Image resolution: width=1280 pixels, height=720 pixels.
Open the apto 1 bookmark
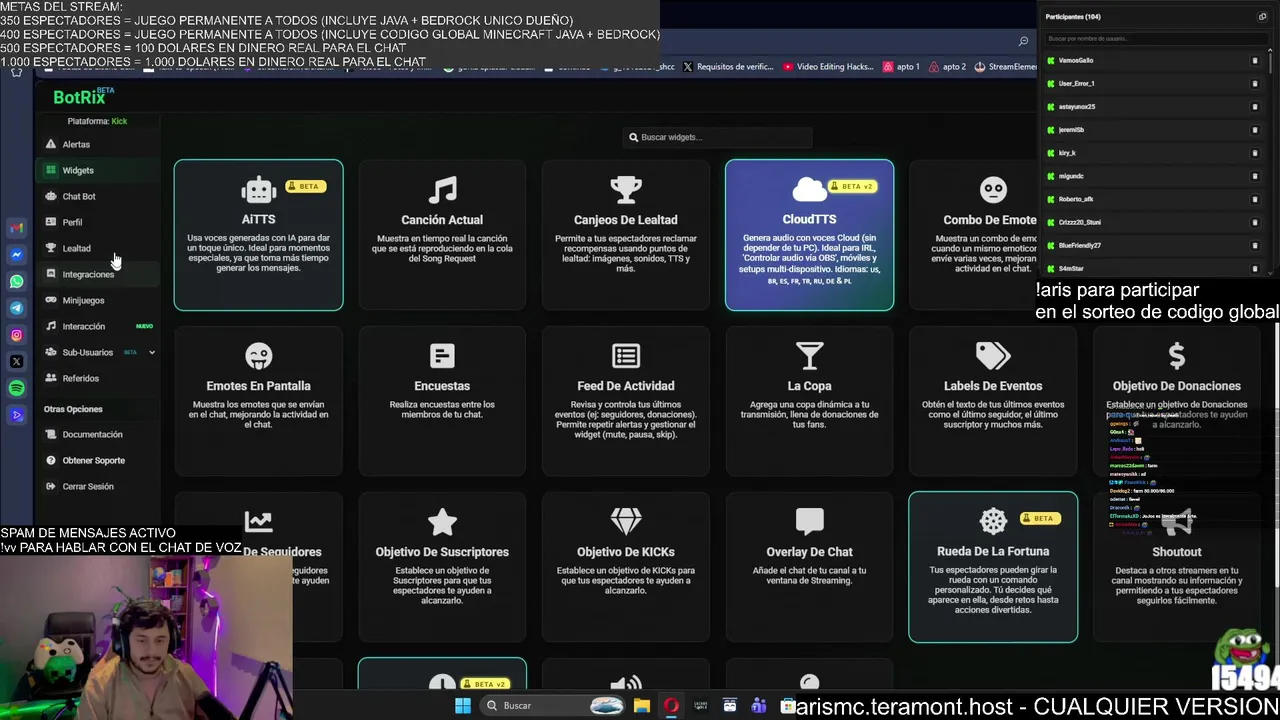(x=901, y=67)
